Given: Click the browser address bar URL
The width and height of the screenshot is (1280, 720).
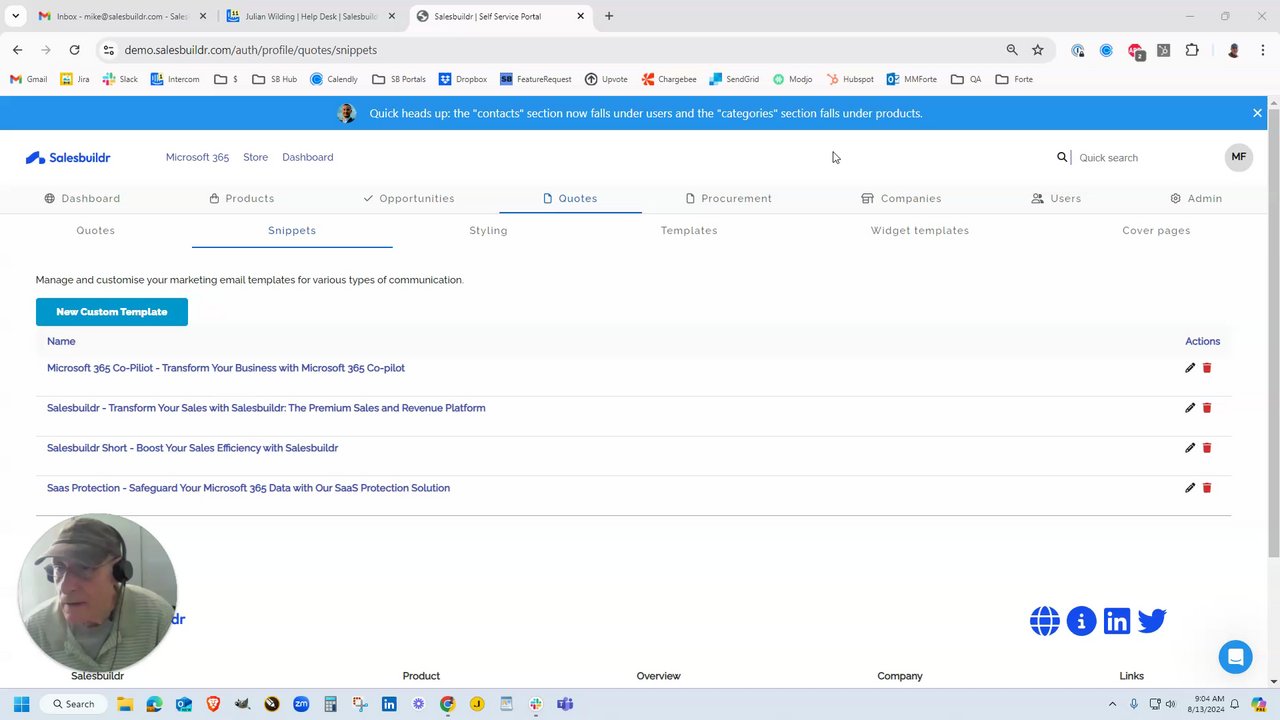Looking at the screenshot, I should [x=251, y=50].
